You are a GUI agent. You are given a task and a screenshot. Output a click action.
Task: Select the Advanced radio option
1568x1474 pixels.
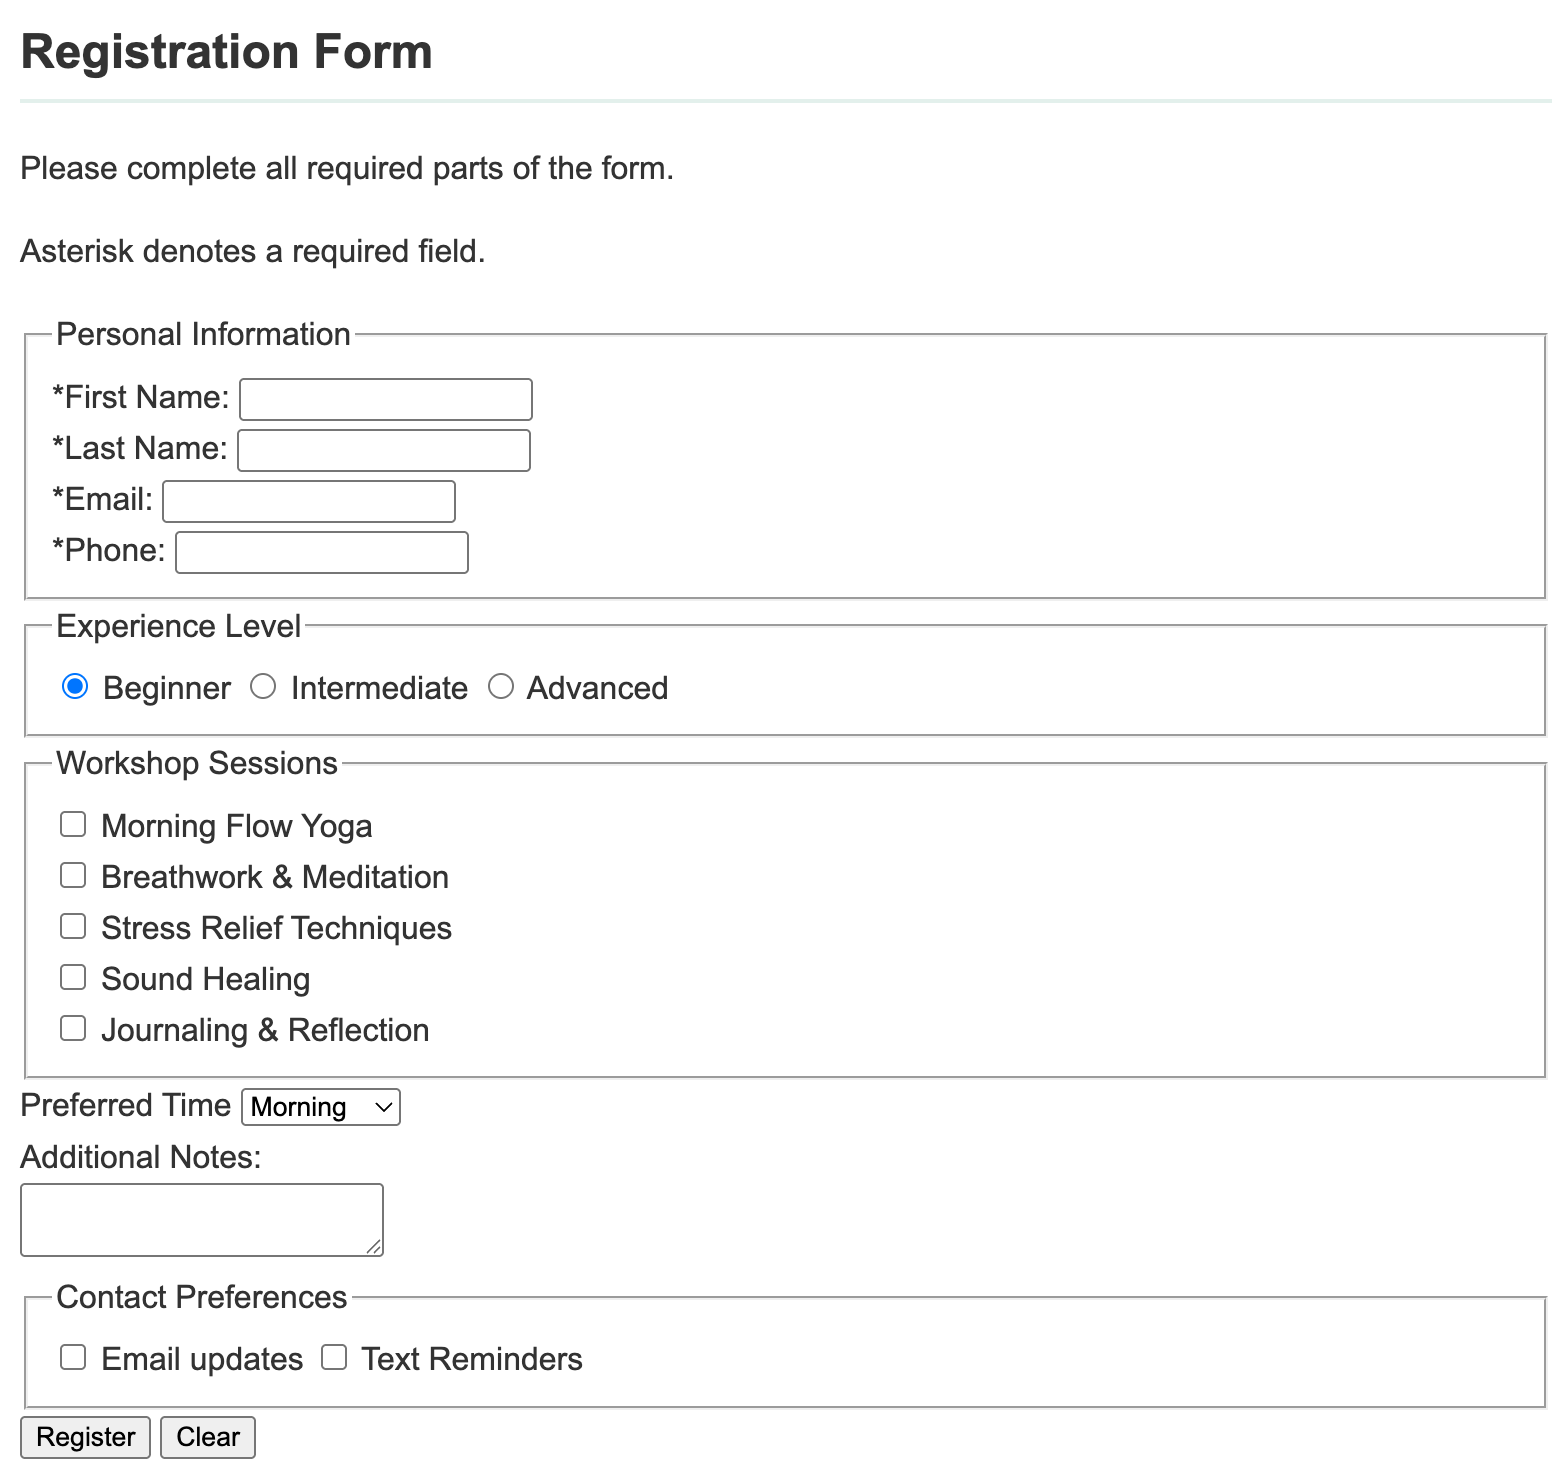[x=501, y=687]
